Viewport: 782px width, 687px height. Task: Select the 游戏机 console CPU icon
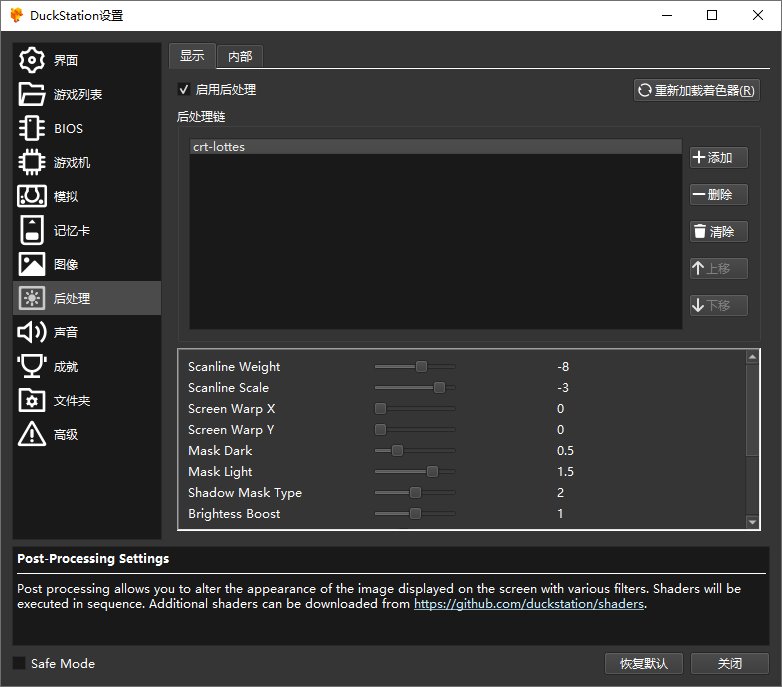tap(32, 162)
